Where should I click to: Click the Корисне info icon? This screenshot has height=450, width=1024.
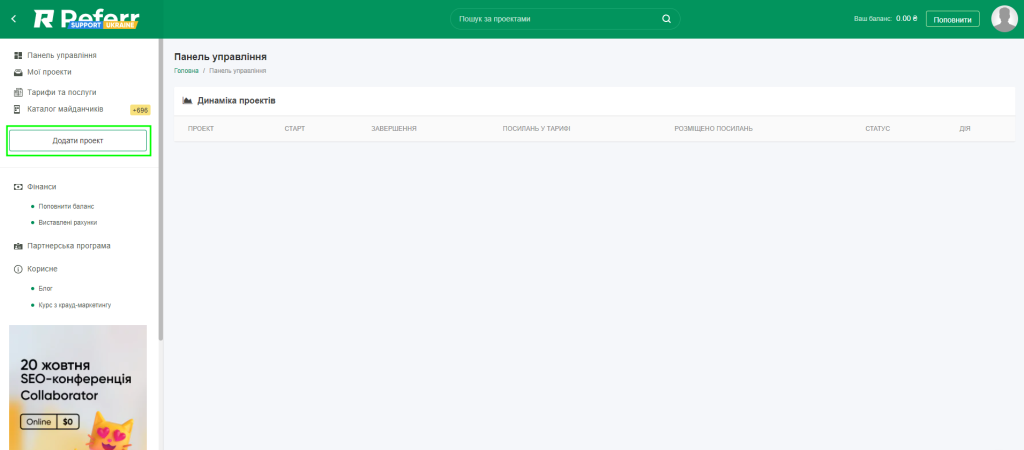[18, 269]
